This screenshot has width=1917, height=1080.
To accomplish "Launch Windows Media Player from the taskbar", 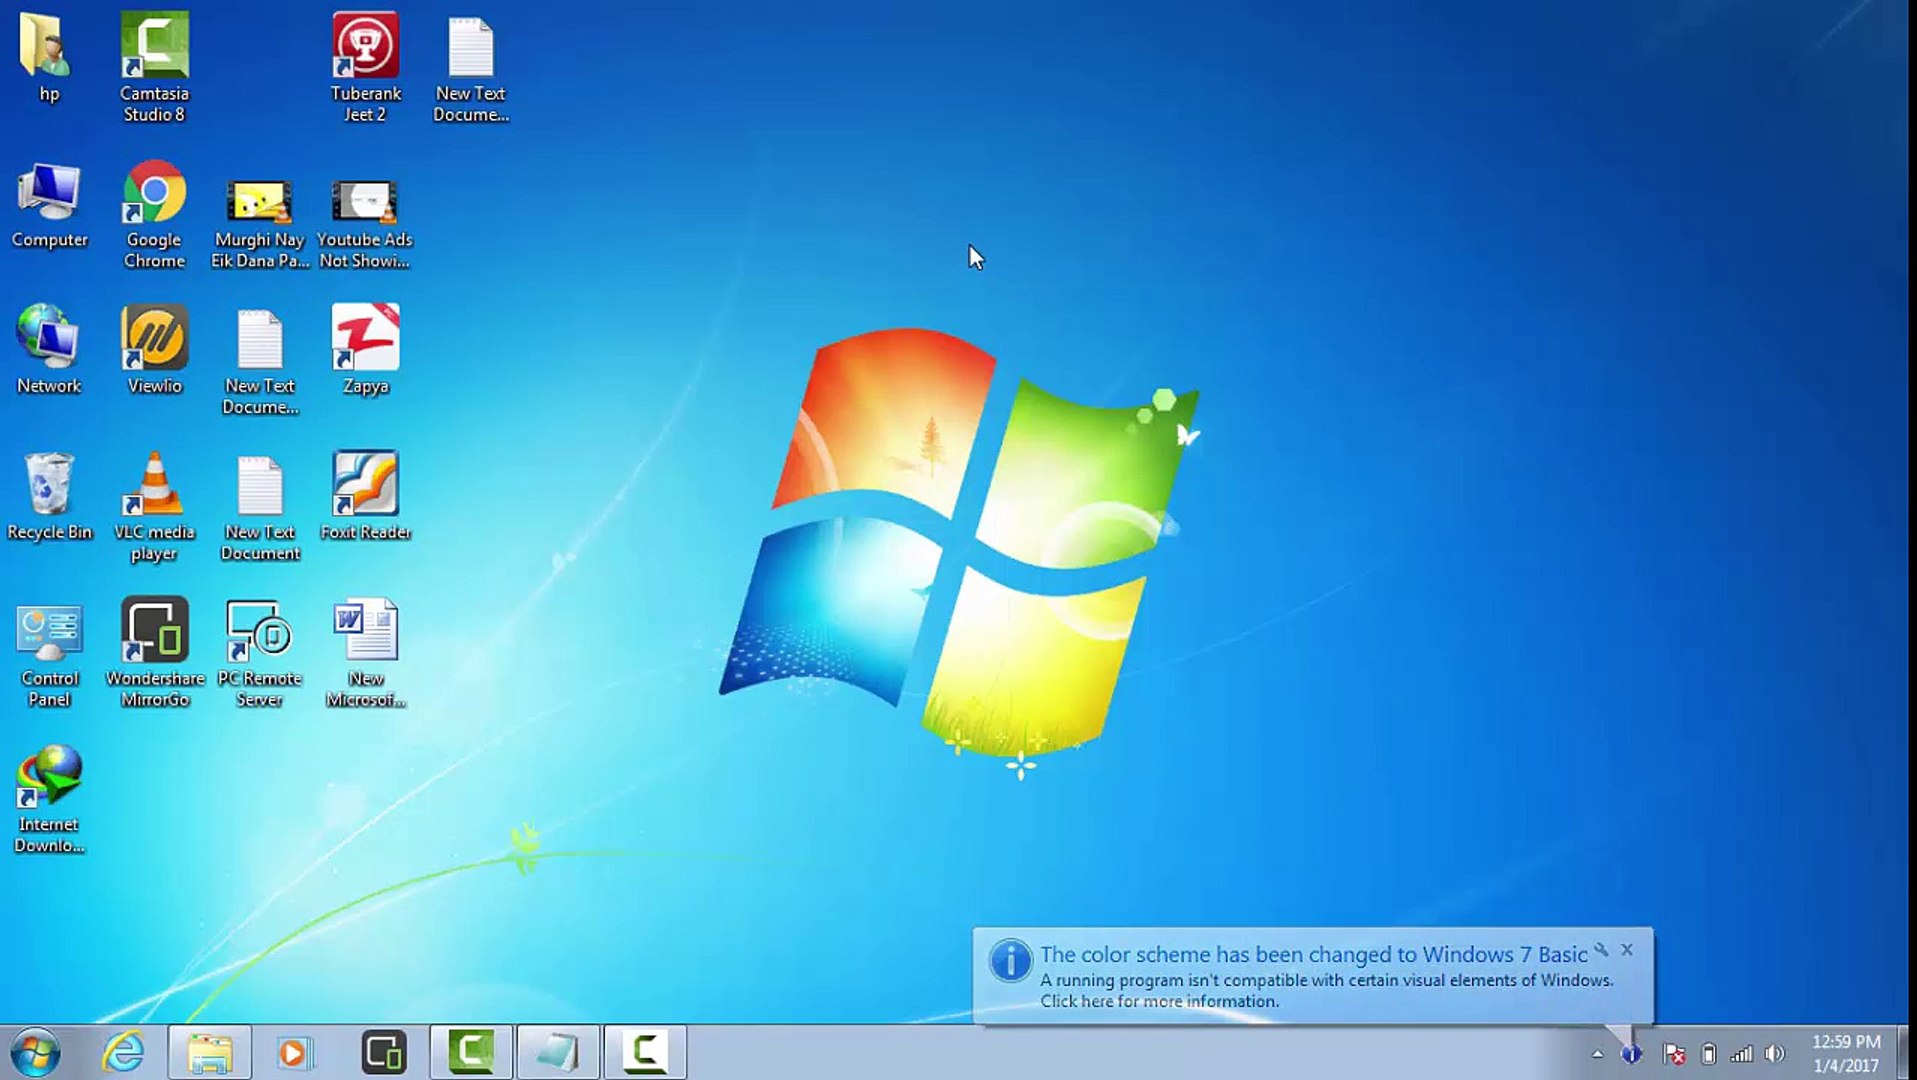I will point(295,1053).
